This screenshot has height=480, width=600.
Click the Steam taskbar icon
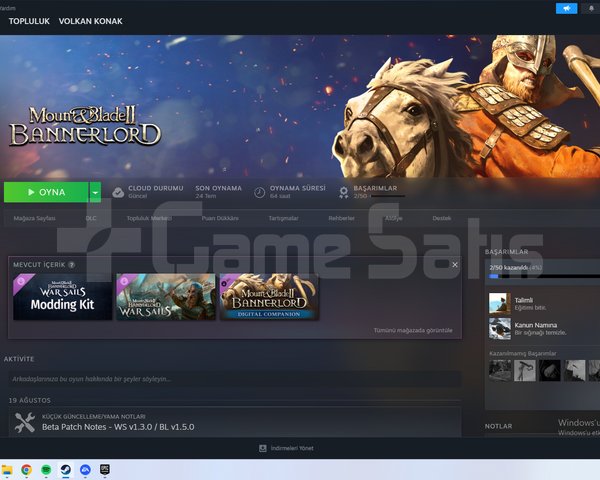(x=65, y=470)
